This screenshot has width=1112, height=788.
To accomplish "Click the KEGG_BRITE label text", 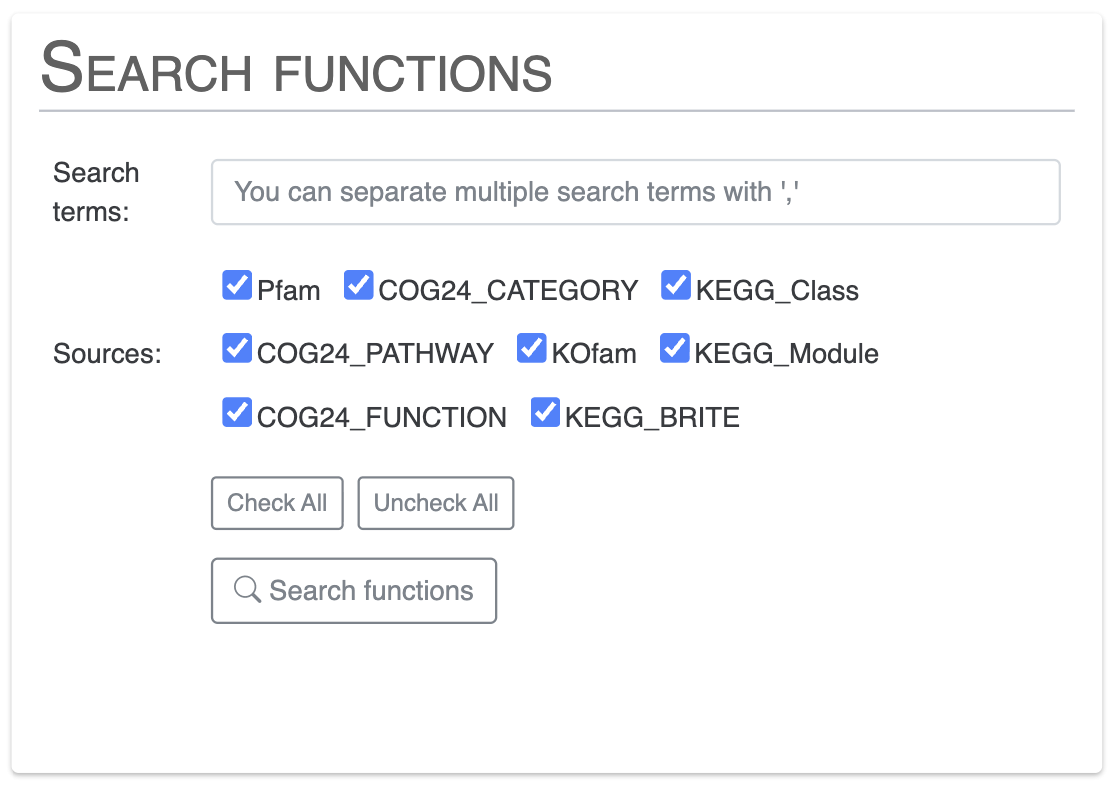I will click(650, 416).
